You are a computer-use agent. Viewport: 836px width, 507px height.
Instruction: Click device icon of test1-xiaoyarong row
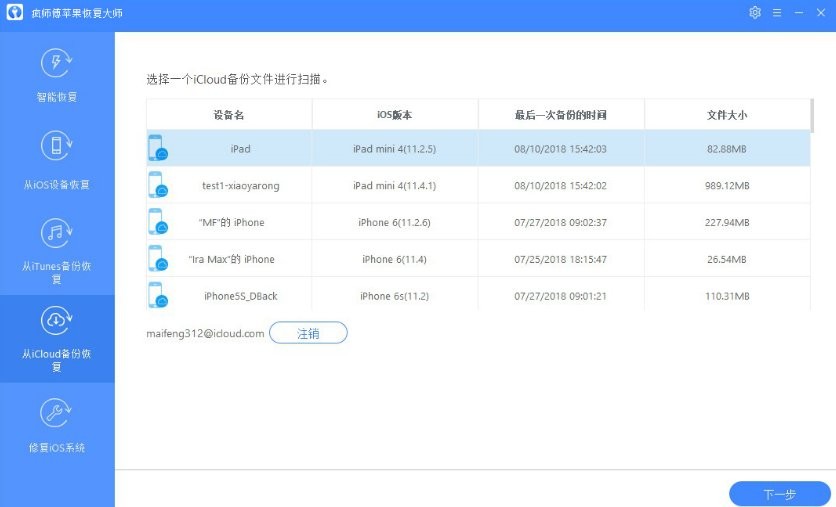[157, 185]
